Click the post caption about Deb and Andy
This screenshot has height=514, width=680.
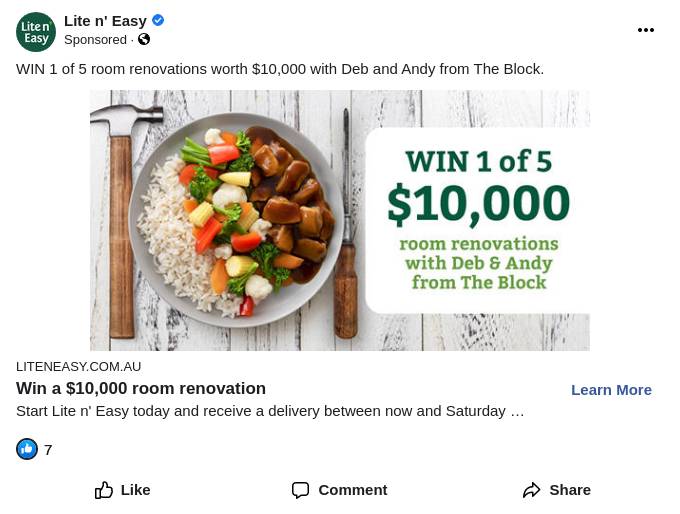pyautogui.click(x=280, y=69)
